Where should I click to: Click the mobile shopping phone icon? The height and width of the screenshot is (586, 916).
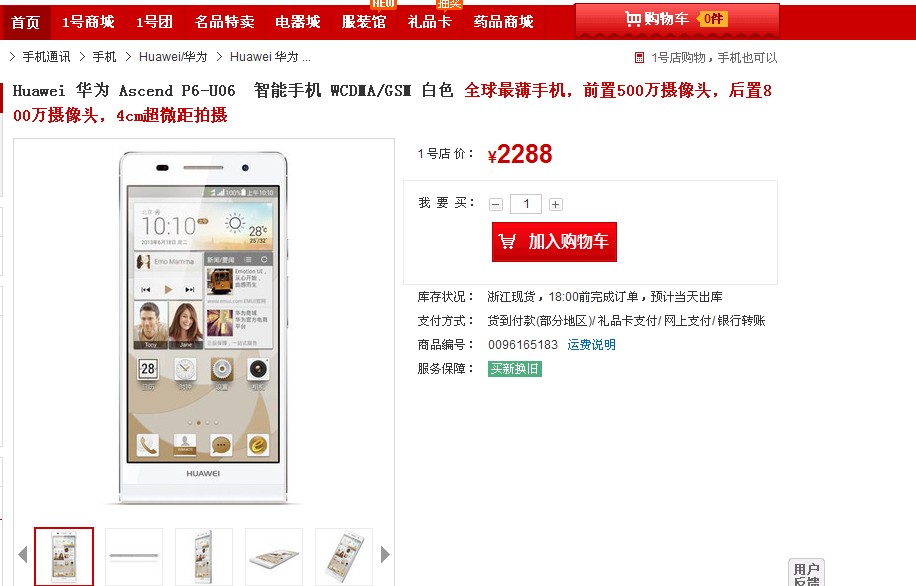[x=639, y=57]
